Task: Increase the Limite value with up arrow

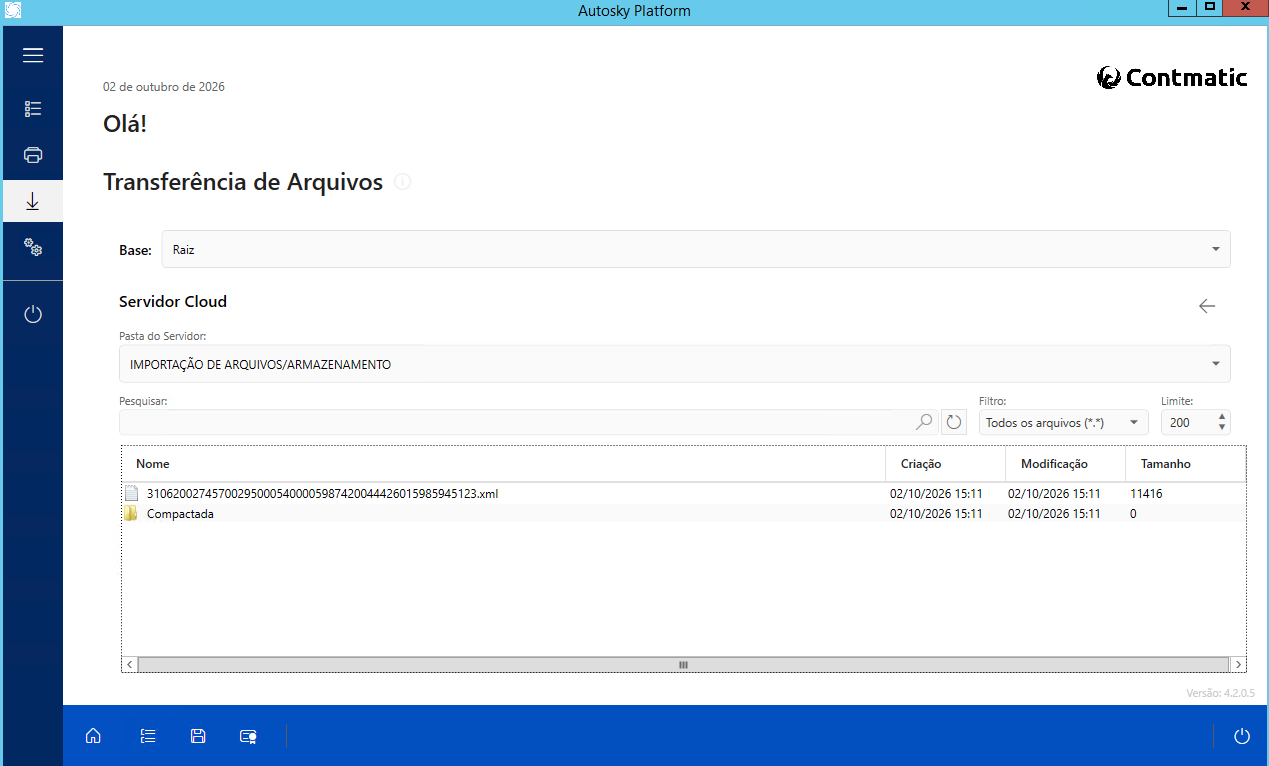Action: coord(1222,417)
